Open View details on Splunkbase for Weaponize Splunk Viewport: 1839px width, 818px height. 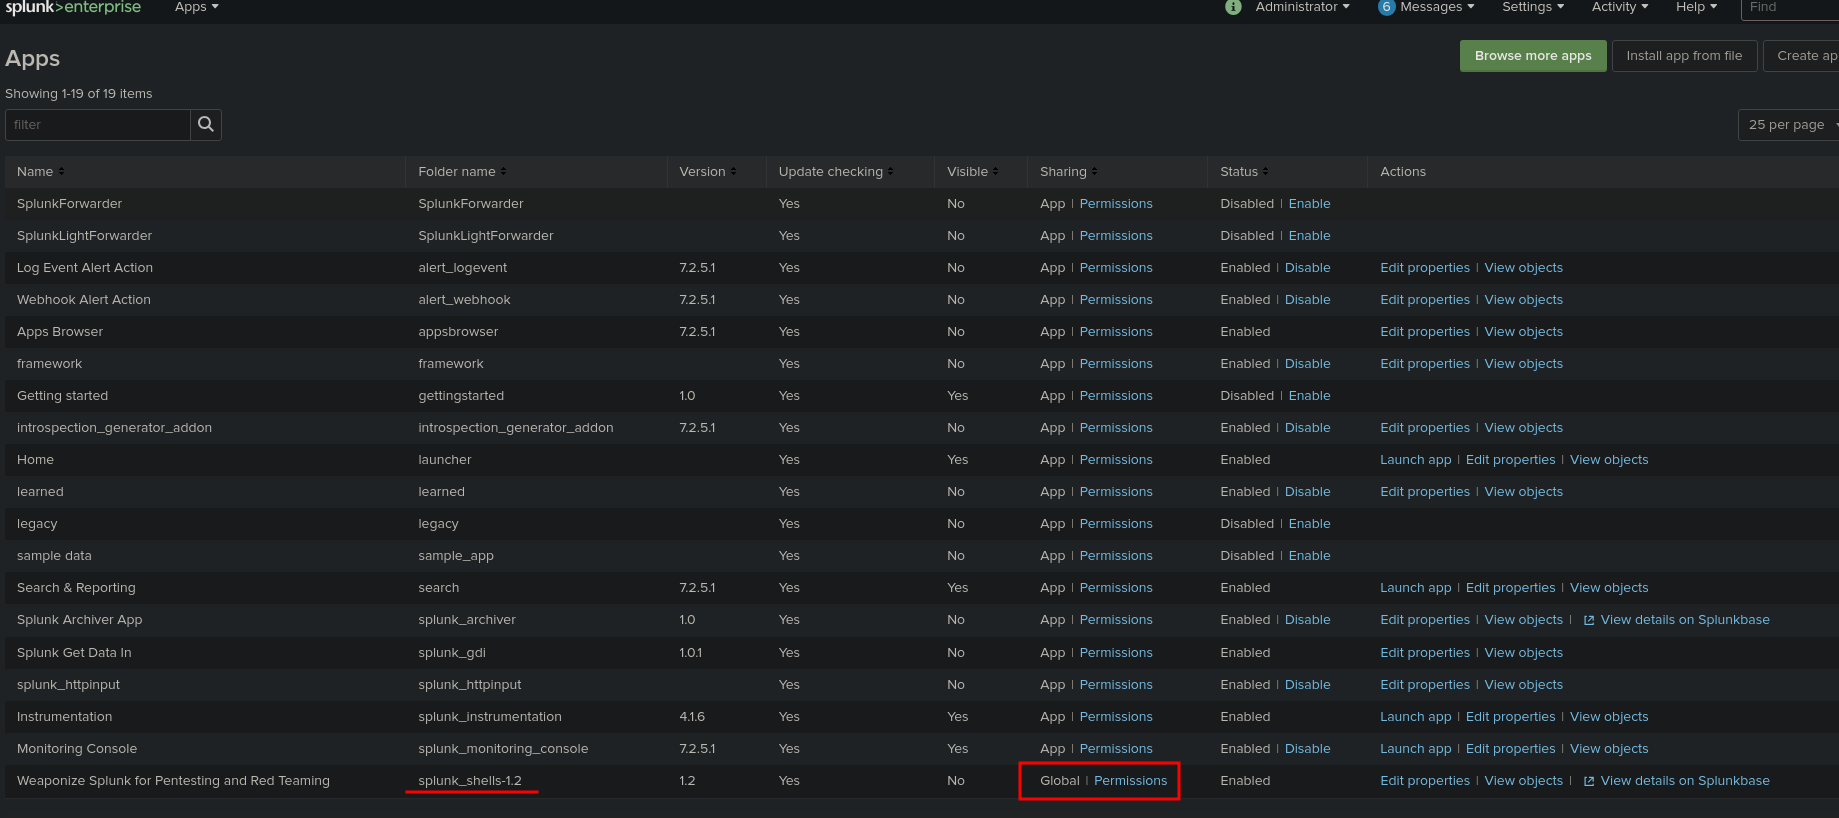(1685, 781)
